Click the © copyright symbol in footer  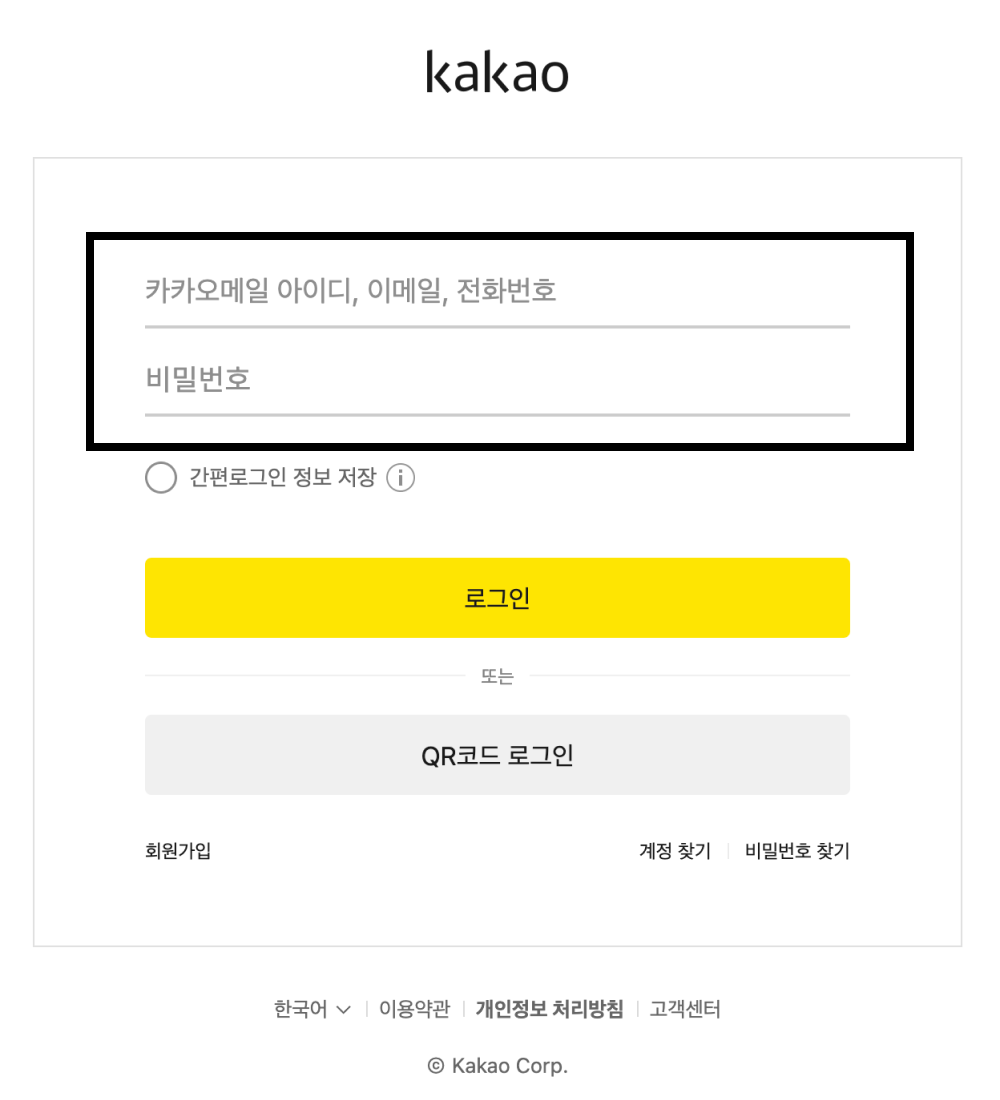point(436,1066)
